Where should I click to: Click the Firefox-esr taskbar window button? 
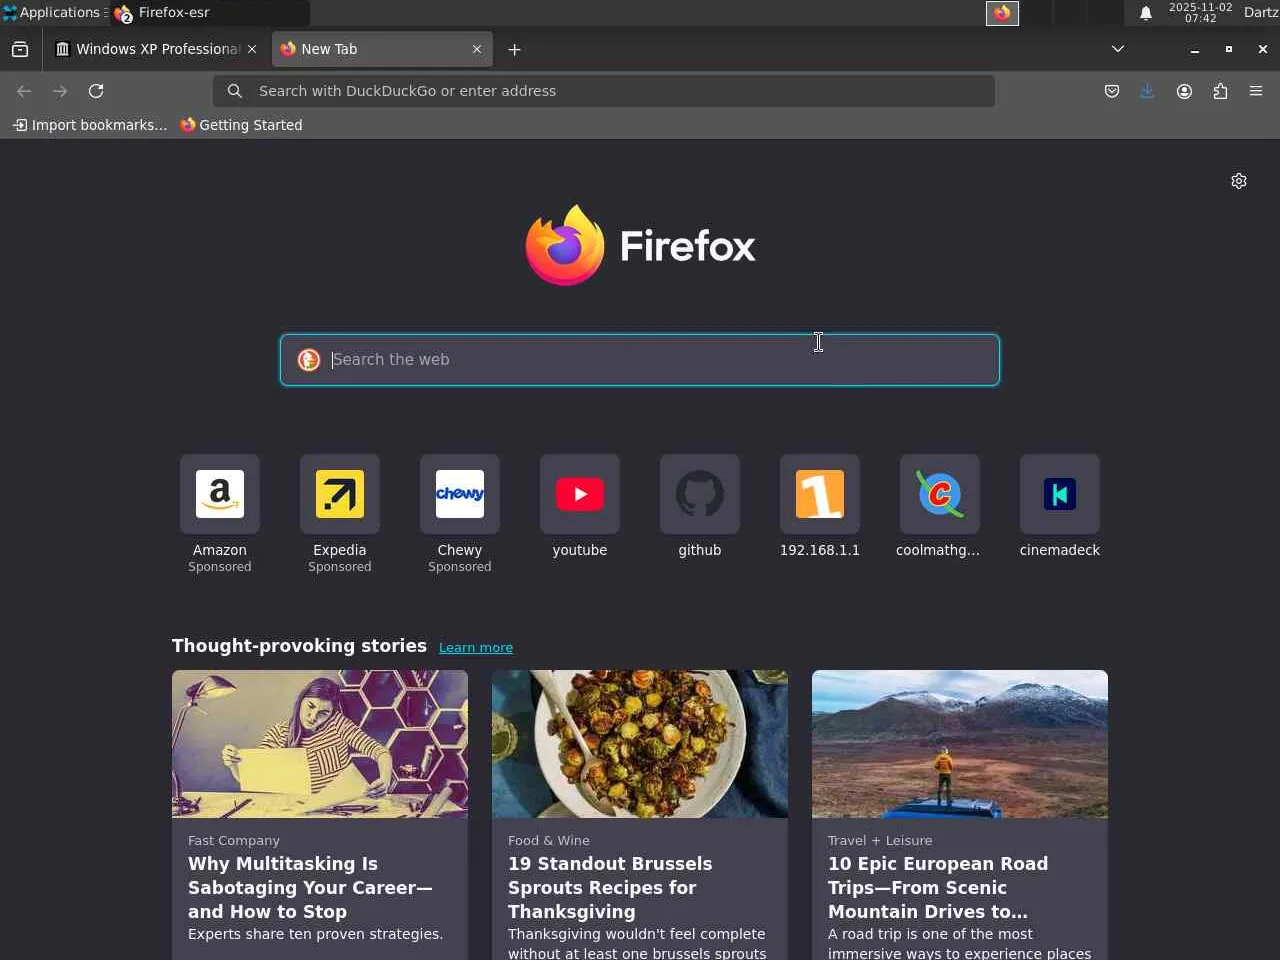210,13
